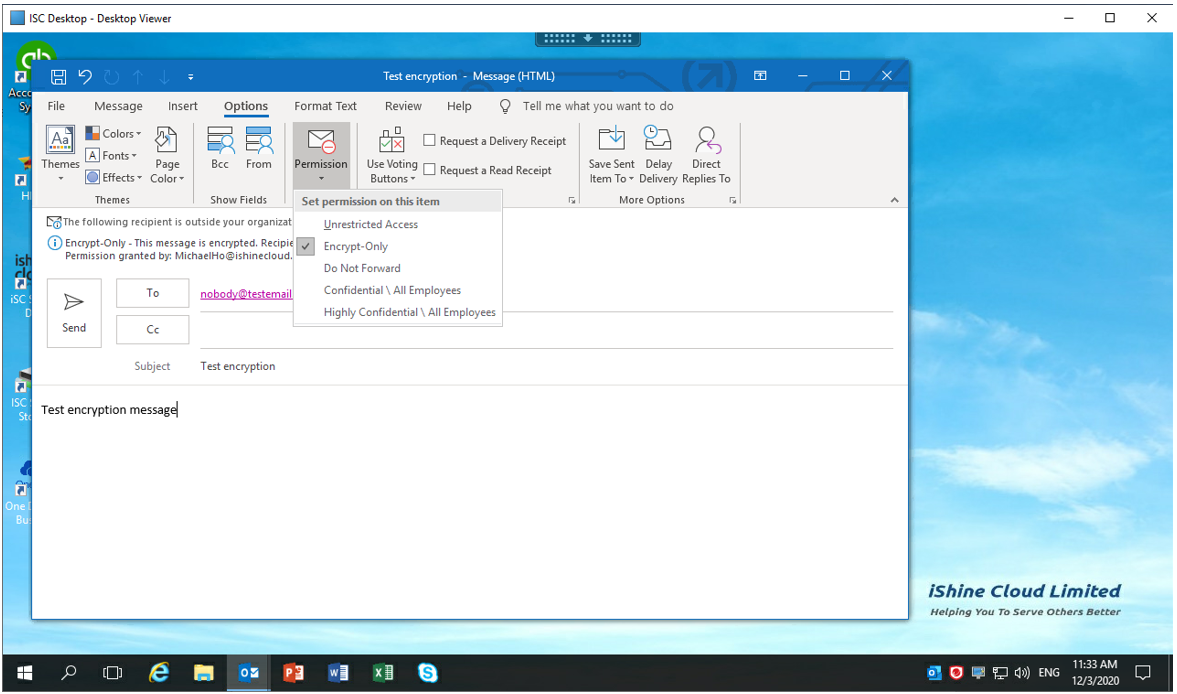Switch to Outlook on the taskbar
This screenshot has height=694, width=1177.
[x=248, y=673]
